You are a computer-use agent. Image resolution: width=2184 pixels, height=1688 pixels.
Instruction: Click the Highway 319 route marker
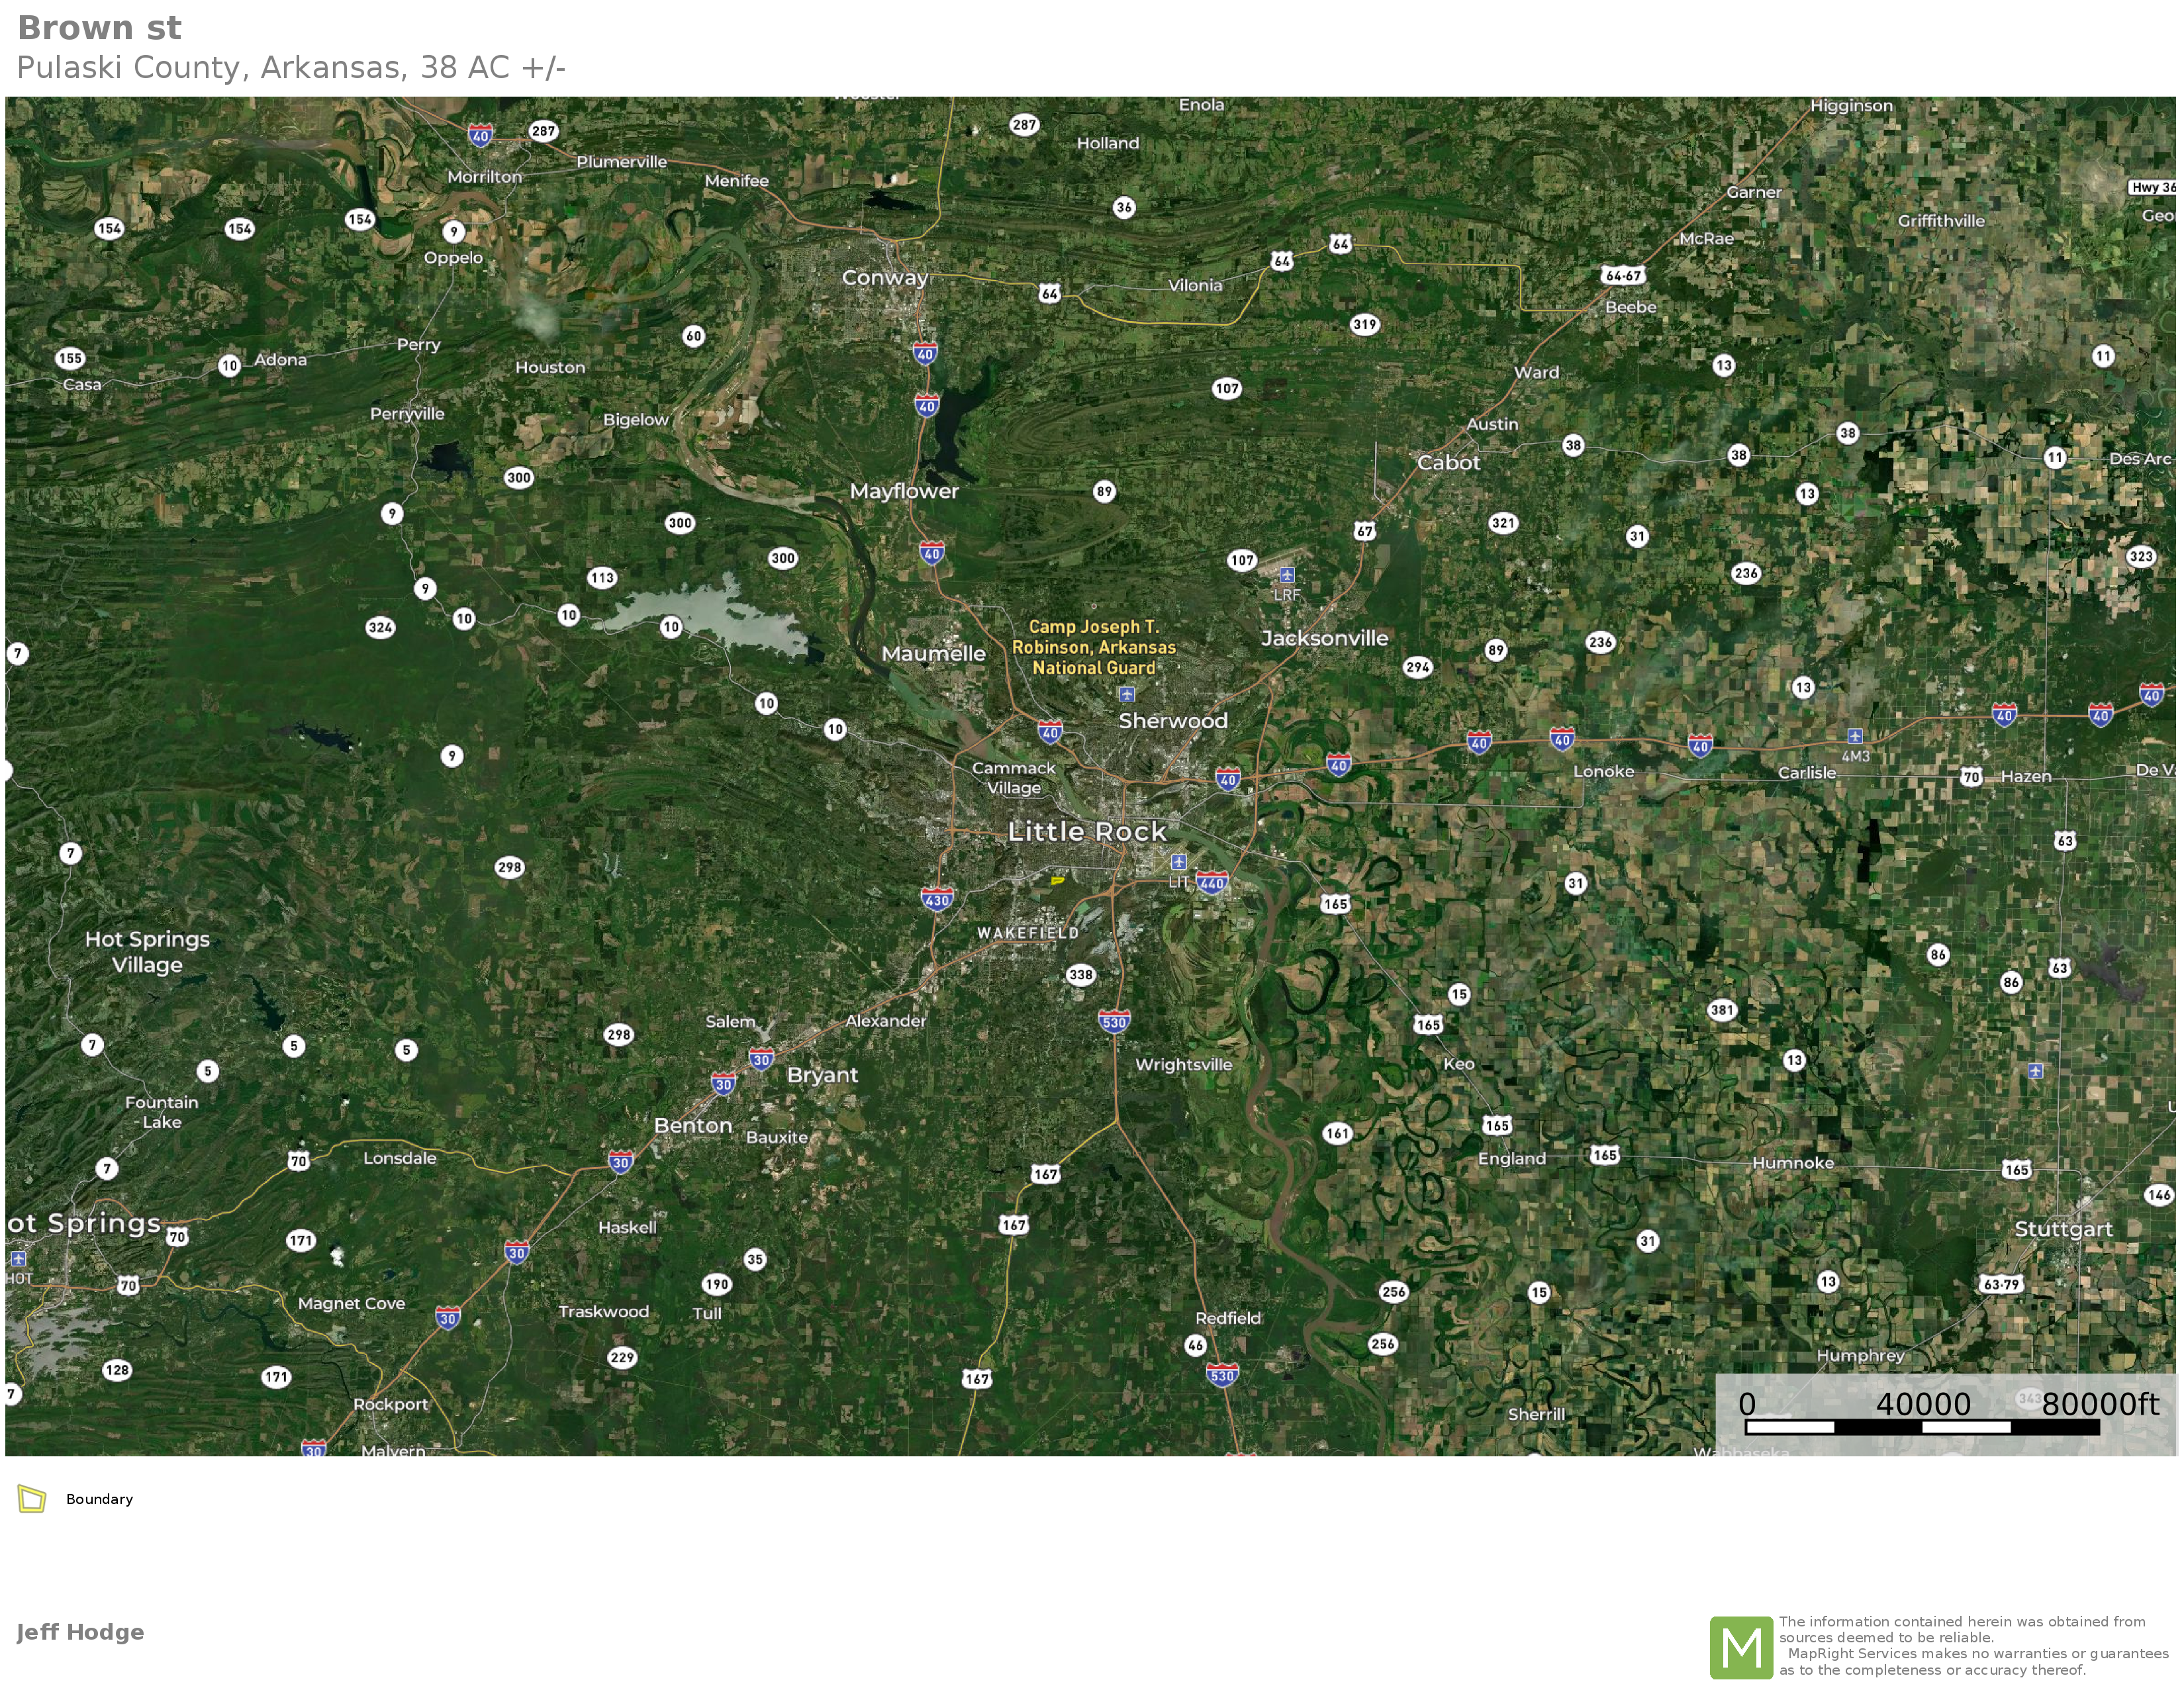[x=1365, y=324]
